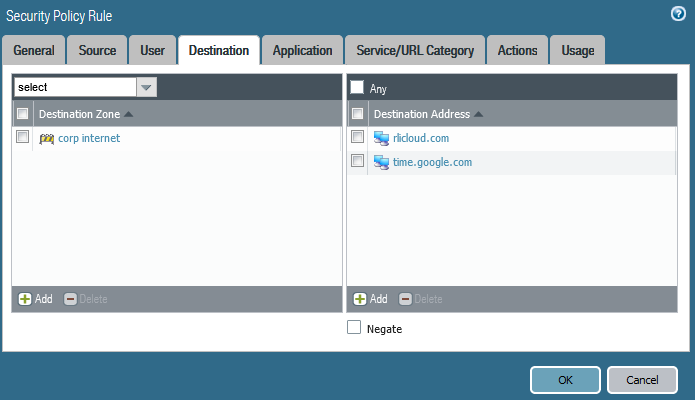Open the corp internet zone link
The width and height of the screenshot is (695, 400).
coord(89,138)
